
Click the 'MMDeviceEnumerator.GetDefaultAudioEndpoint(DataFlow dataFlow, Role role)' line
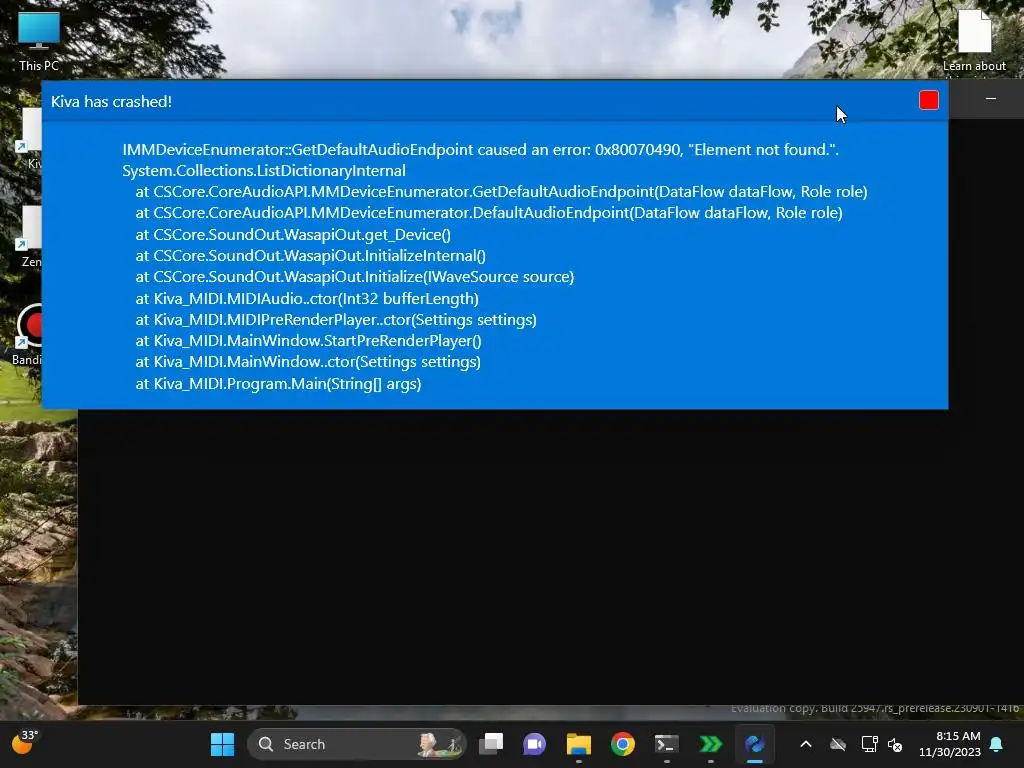click(x=502, y=191)
